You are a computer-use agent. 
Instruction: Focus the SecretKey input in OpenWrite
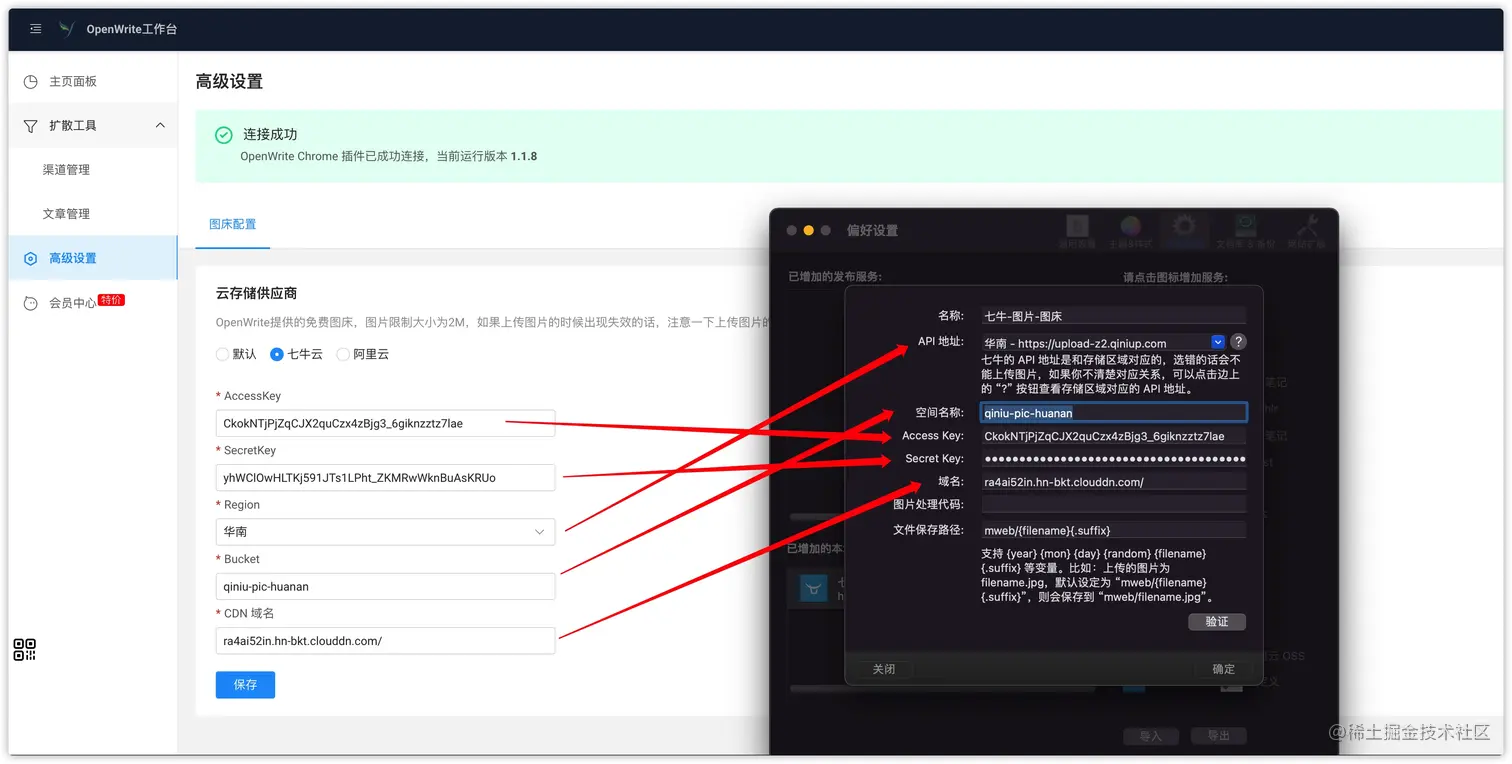coord(385,477)
